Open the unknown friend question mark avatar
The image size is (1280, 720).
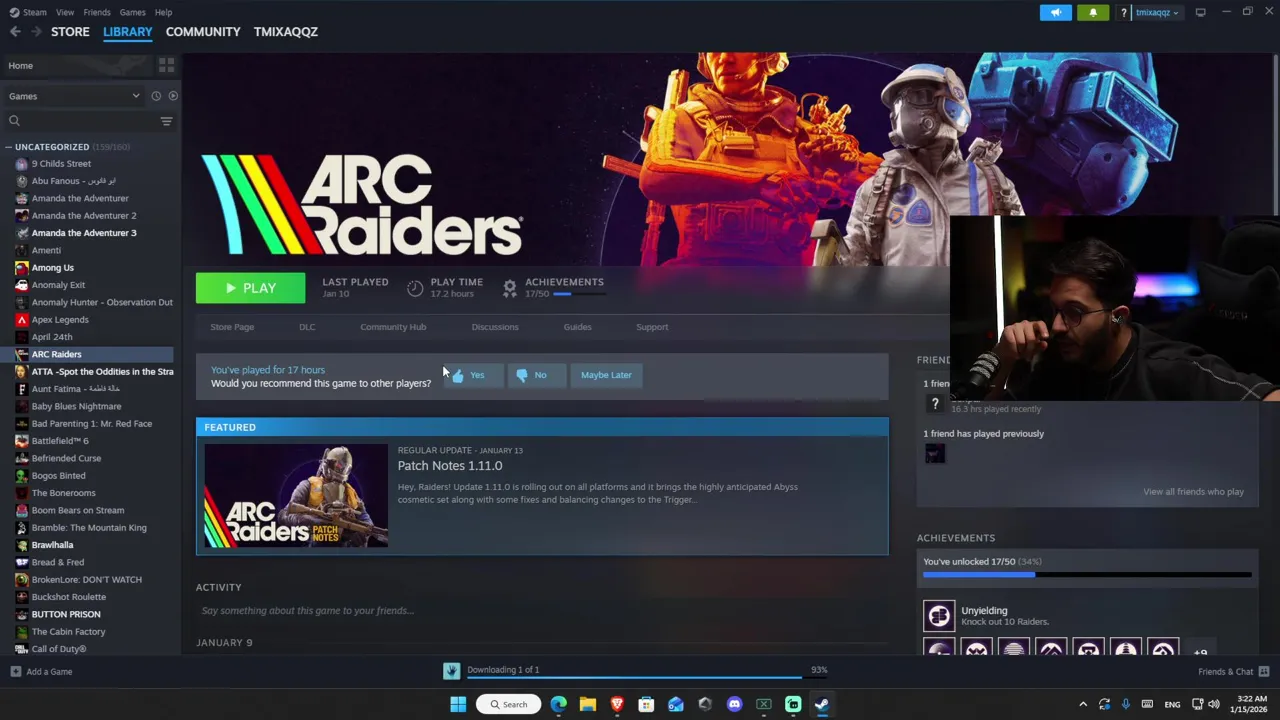(935, 403)
